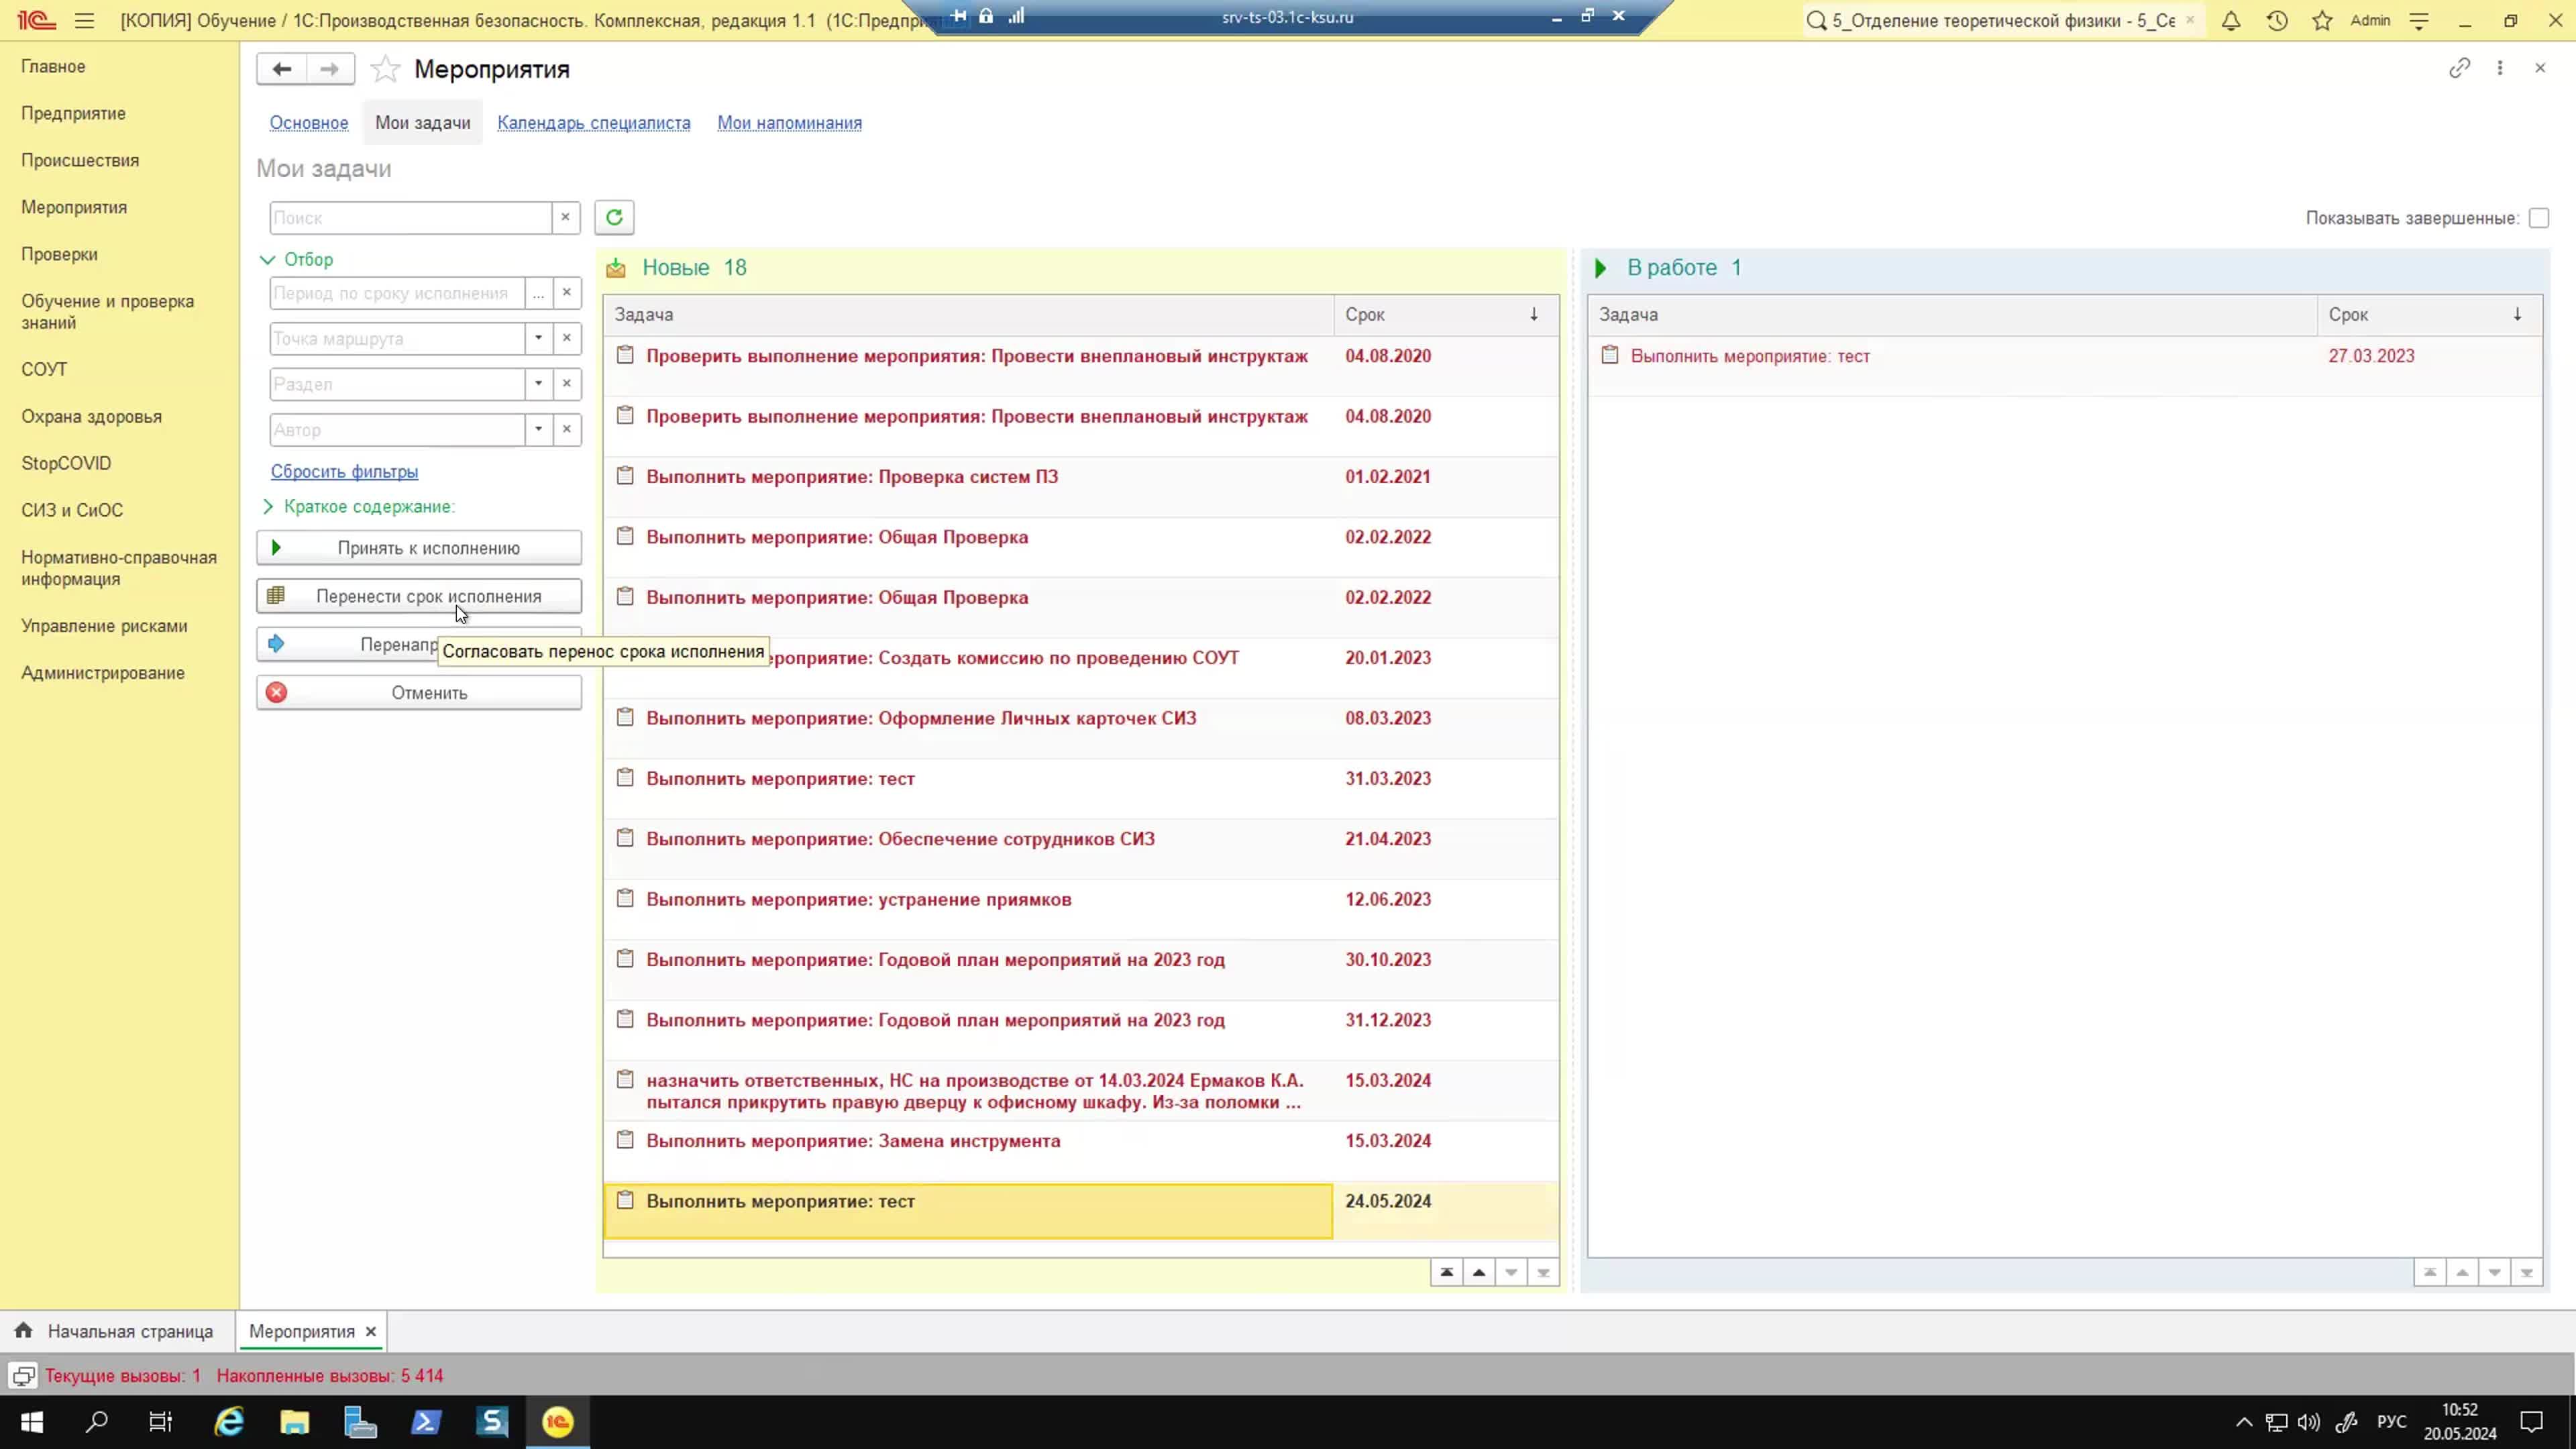The image size is (2576, 1449).
Task: Click Сбросить фильтры link
Action: click(x=344, y=471)
